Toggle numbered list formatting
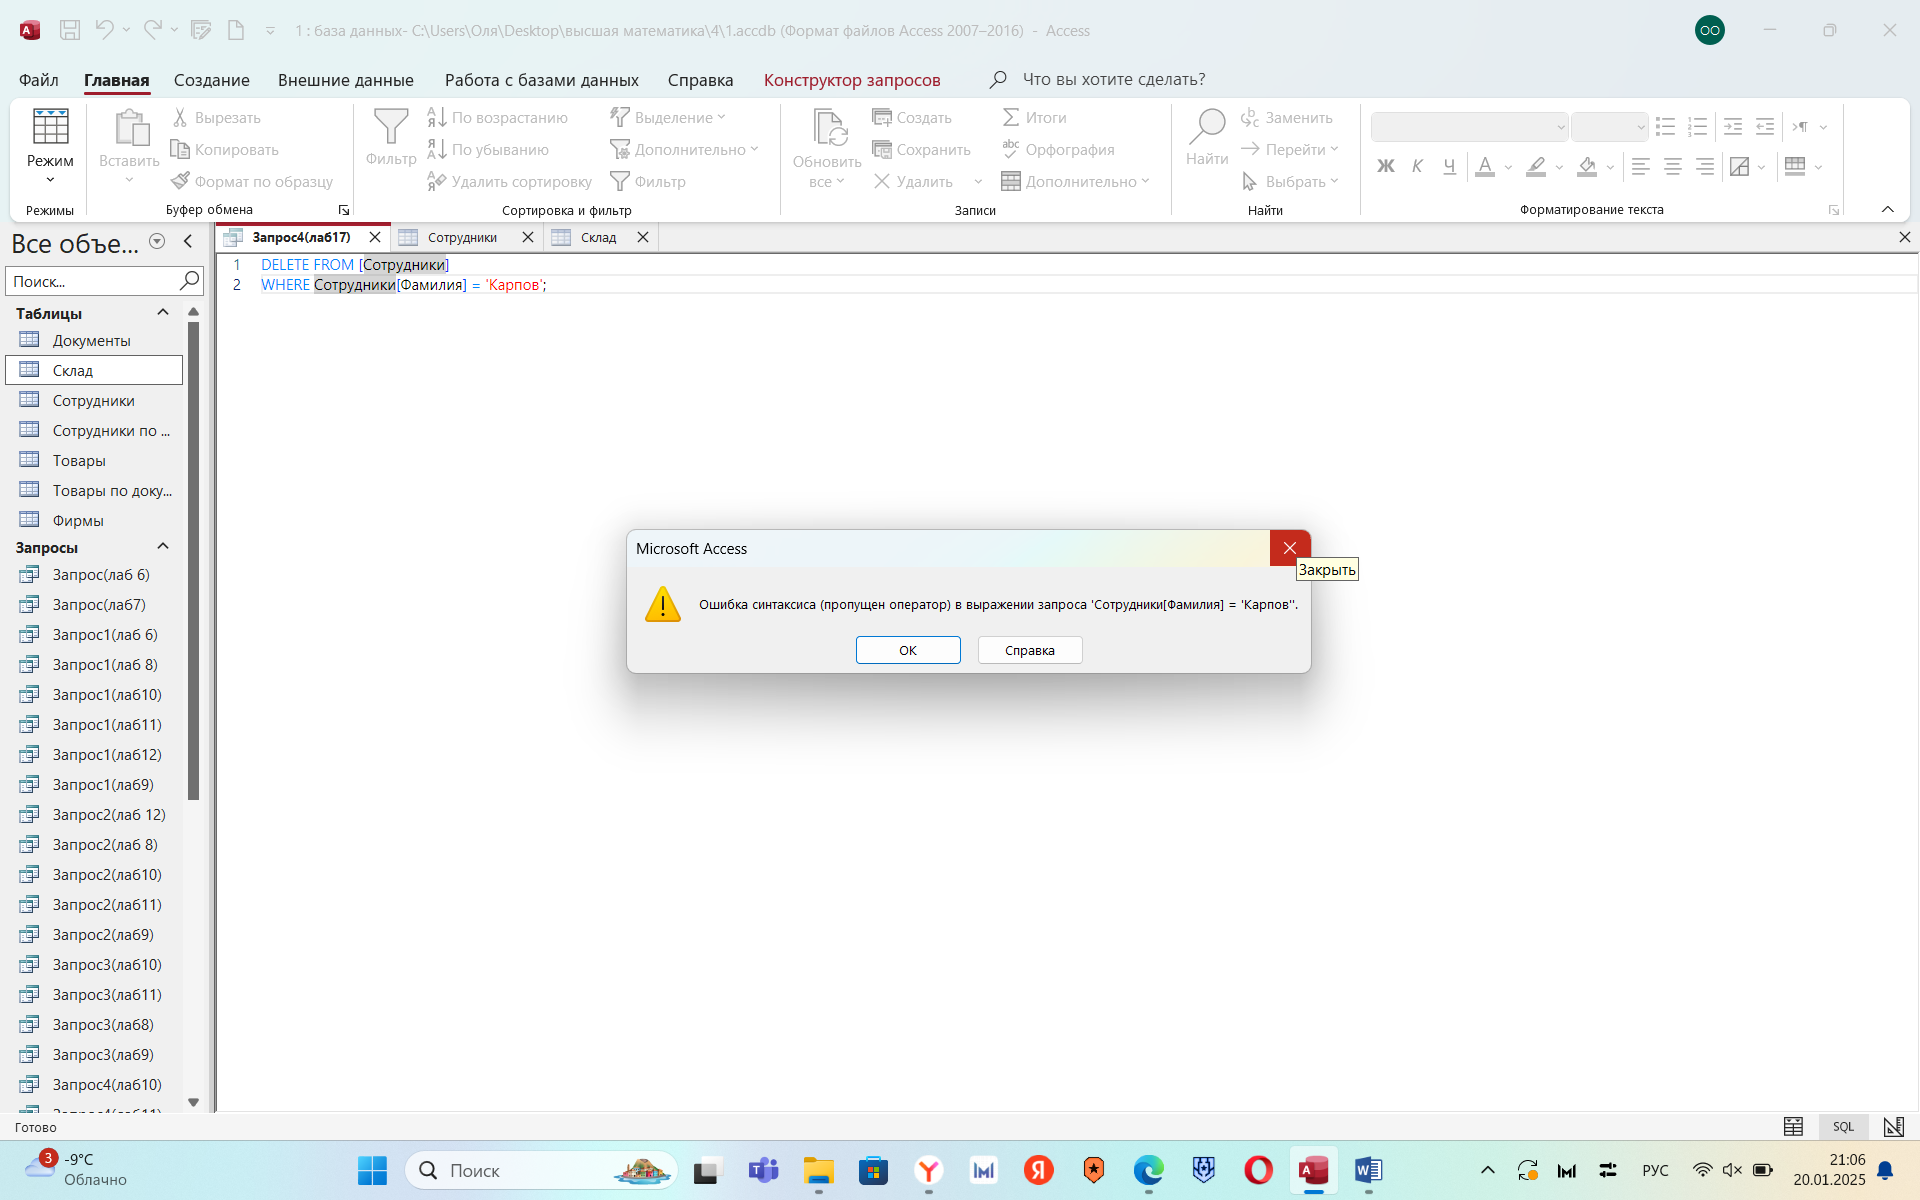This screenshot has width=1920, height=1200. (1697, 127)
